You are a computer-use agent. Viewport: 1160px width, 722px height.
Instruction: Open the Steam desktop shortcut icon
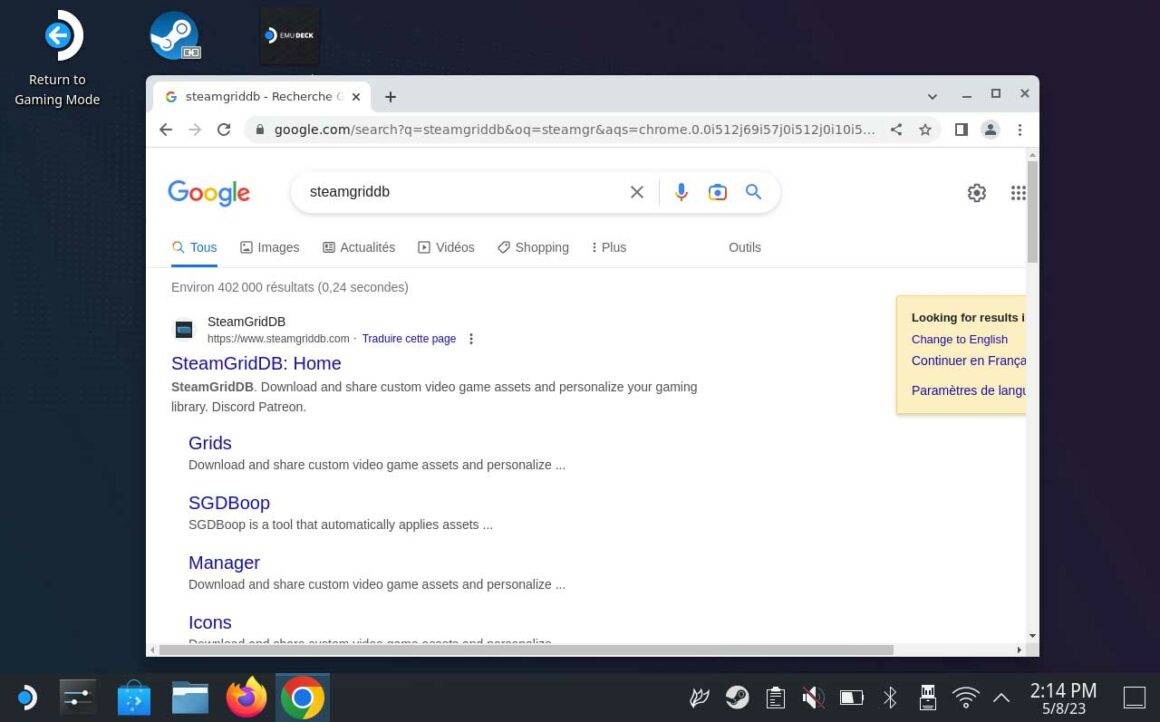point(175,36)
